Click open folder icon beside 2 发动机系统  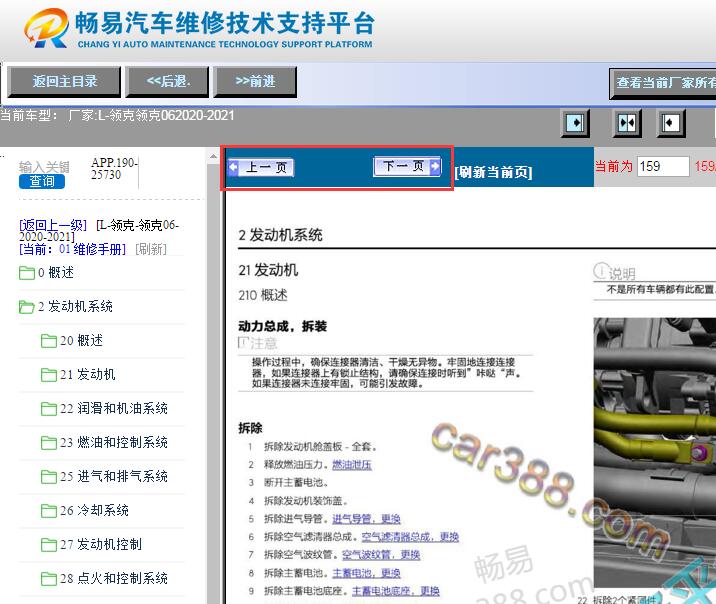pos(26,307)
